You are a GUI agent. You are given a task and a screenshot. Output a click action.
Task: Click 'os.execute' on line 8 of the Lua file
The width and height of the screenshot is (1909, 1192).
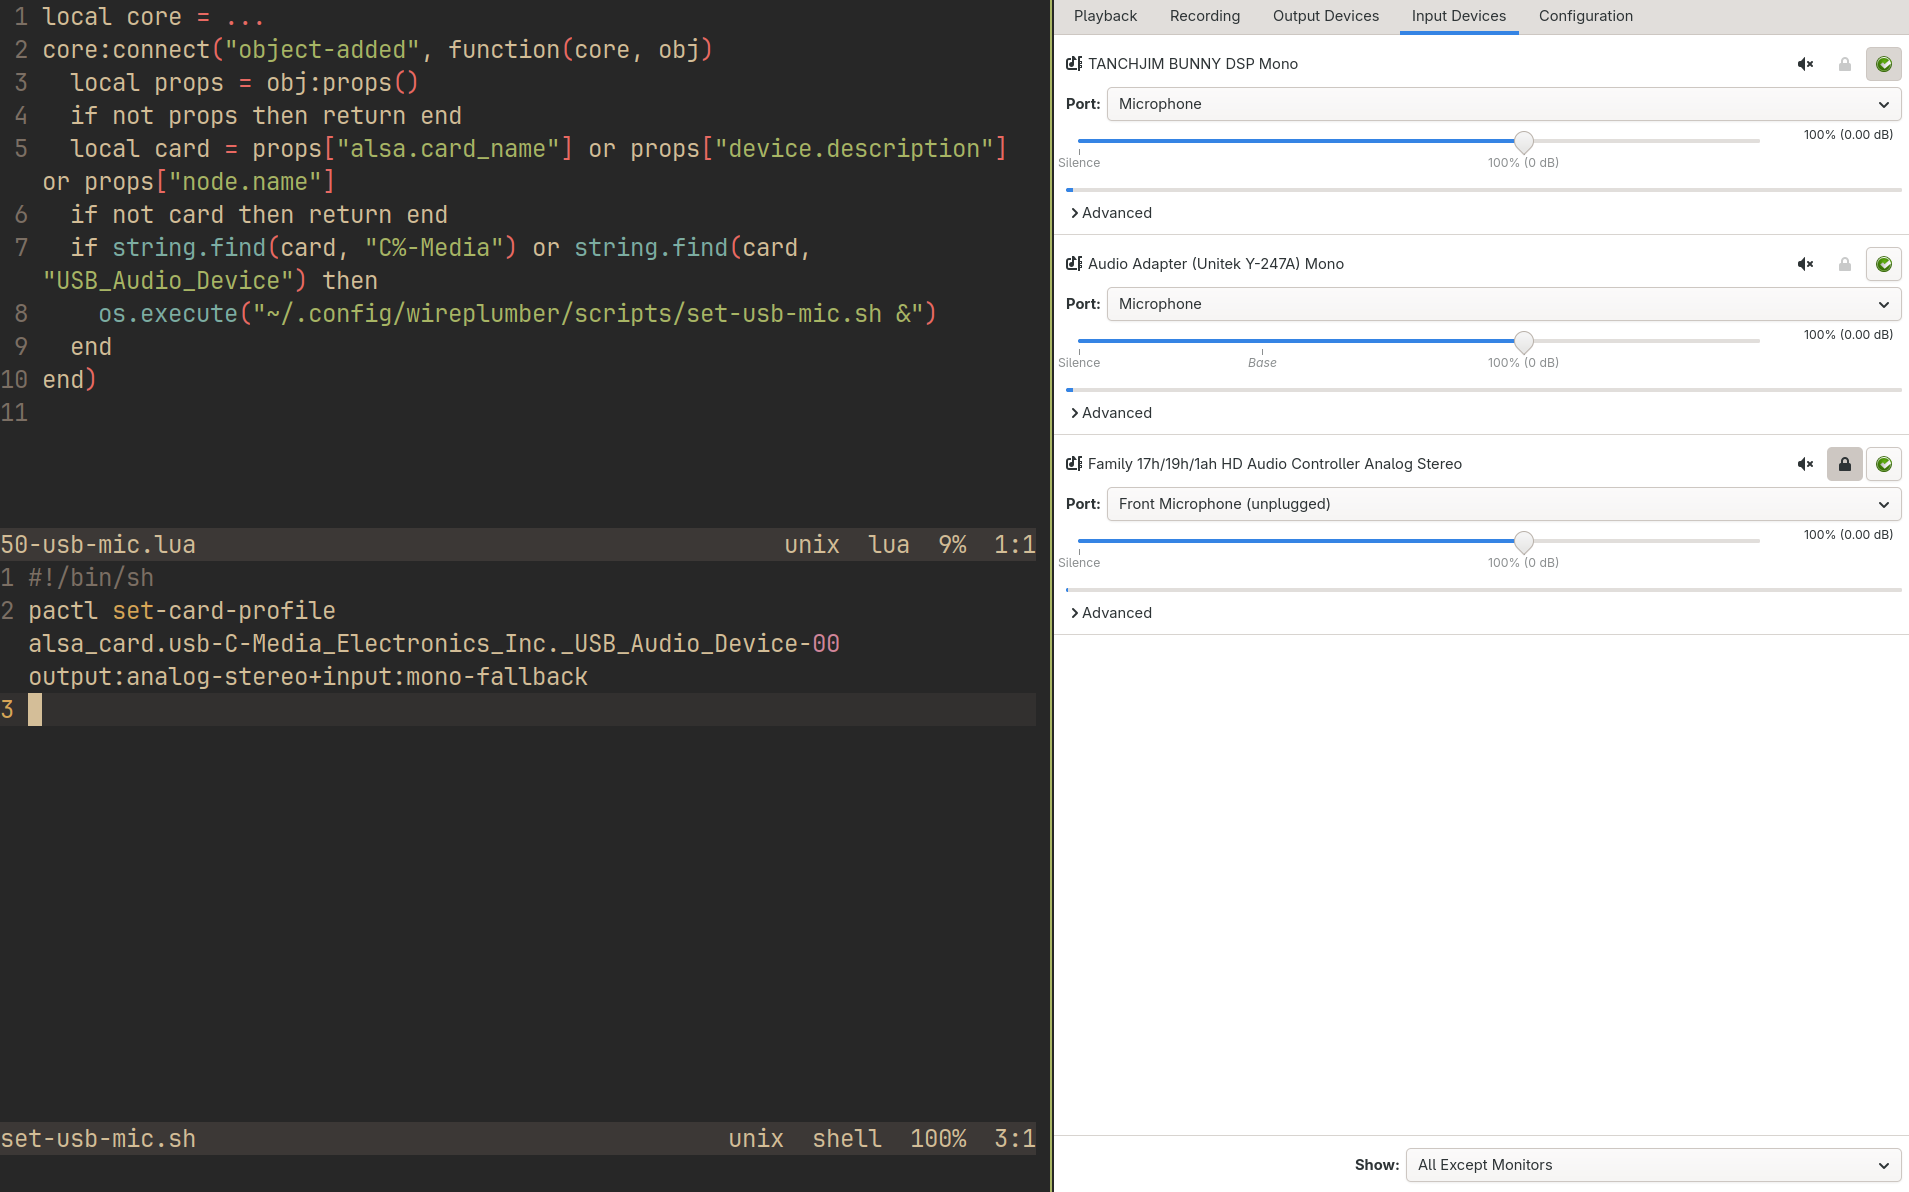coord(168,314)
